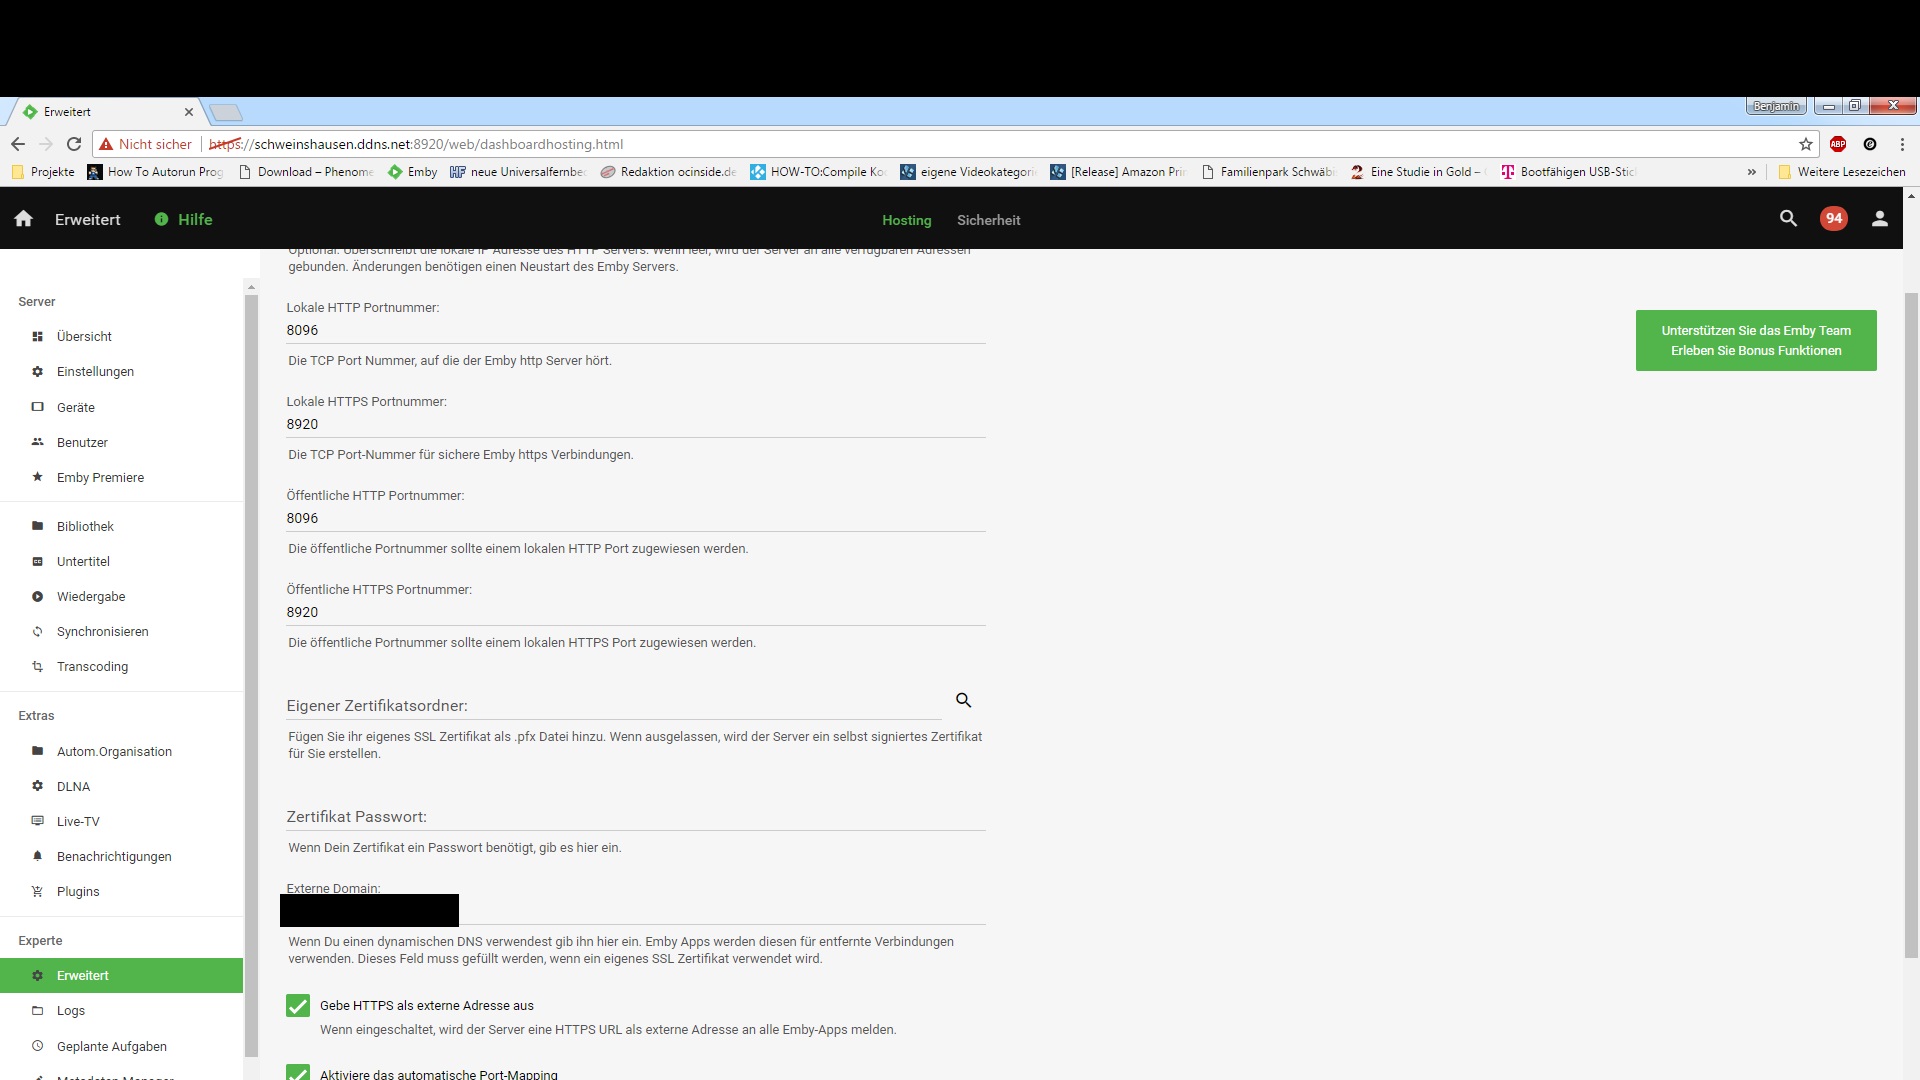The height and width of the screenshot is (1080, 1920).
Task: Click the Hilfe info icon
Action: click(161, 219)
